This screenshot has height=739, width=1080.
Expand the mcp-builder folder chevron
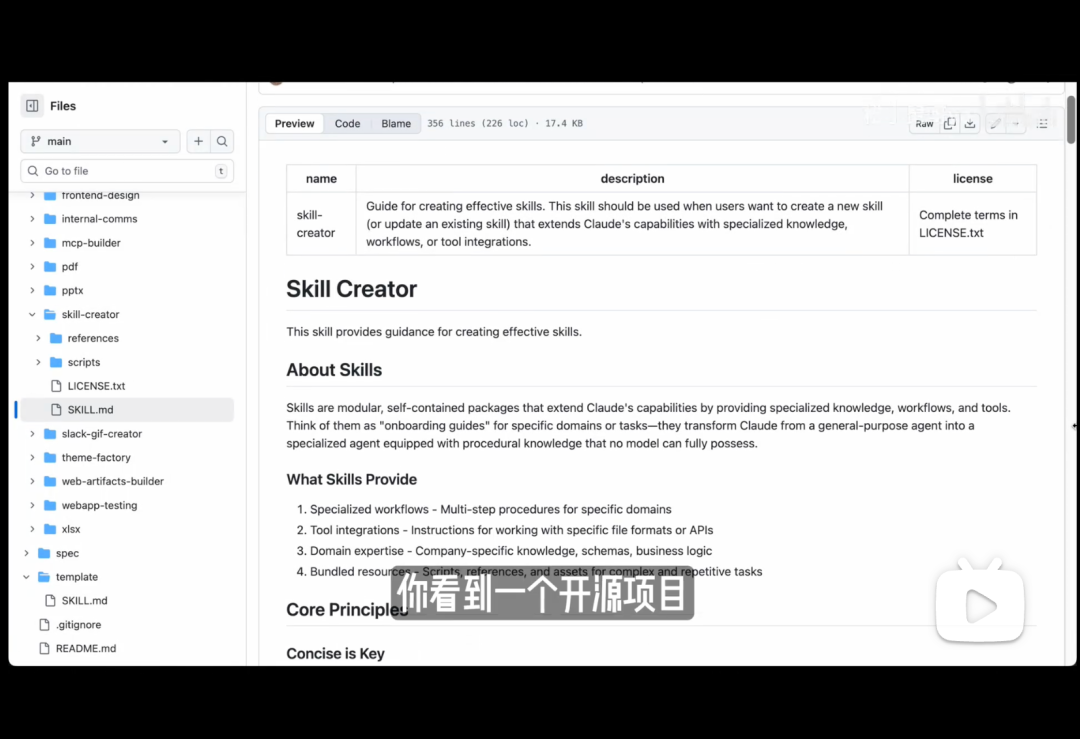(32, 243)
